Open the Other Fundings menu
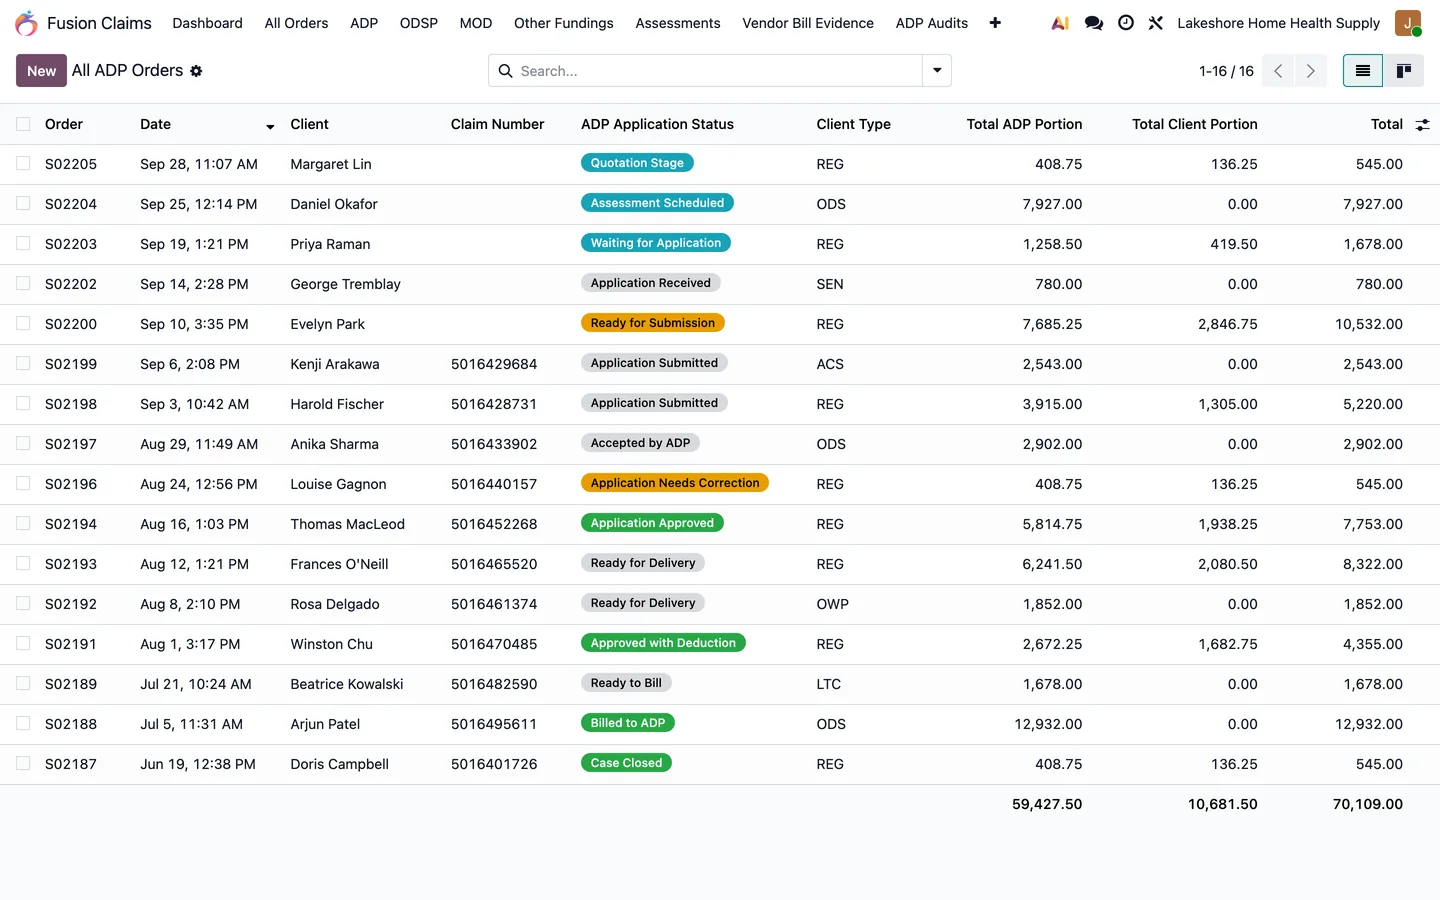Viewport: 1440px width, 900px height. click(564, 23)
